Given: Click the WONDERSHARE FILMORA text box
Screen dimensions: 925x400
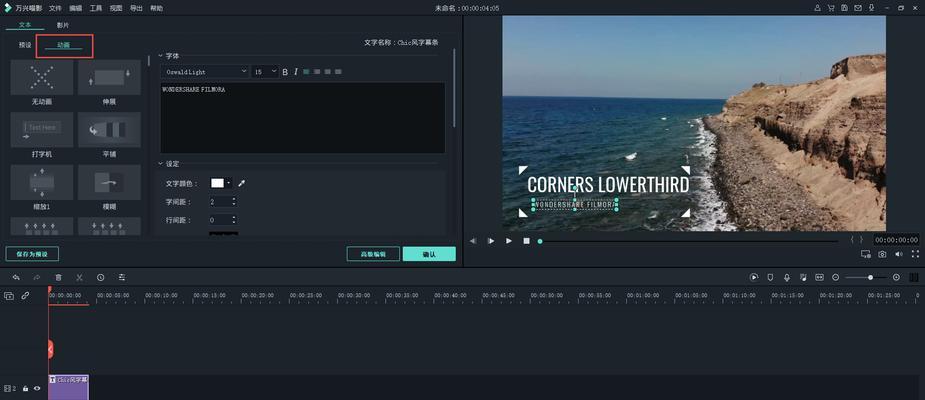Looking at the screenshot, I should coord(303,118).
